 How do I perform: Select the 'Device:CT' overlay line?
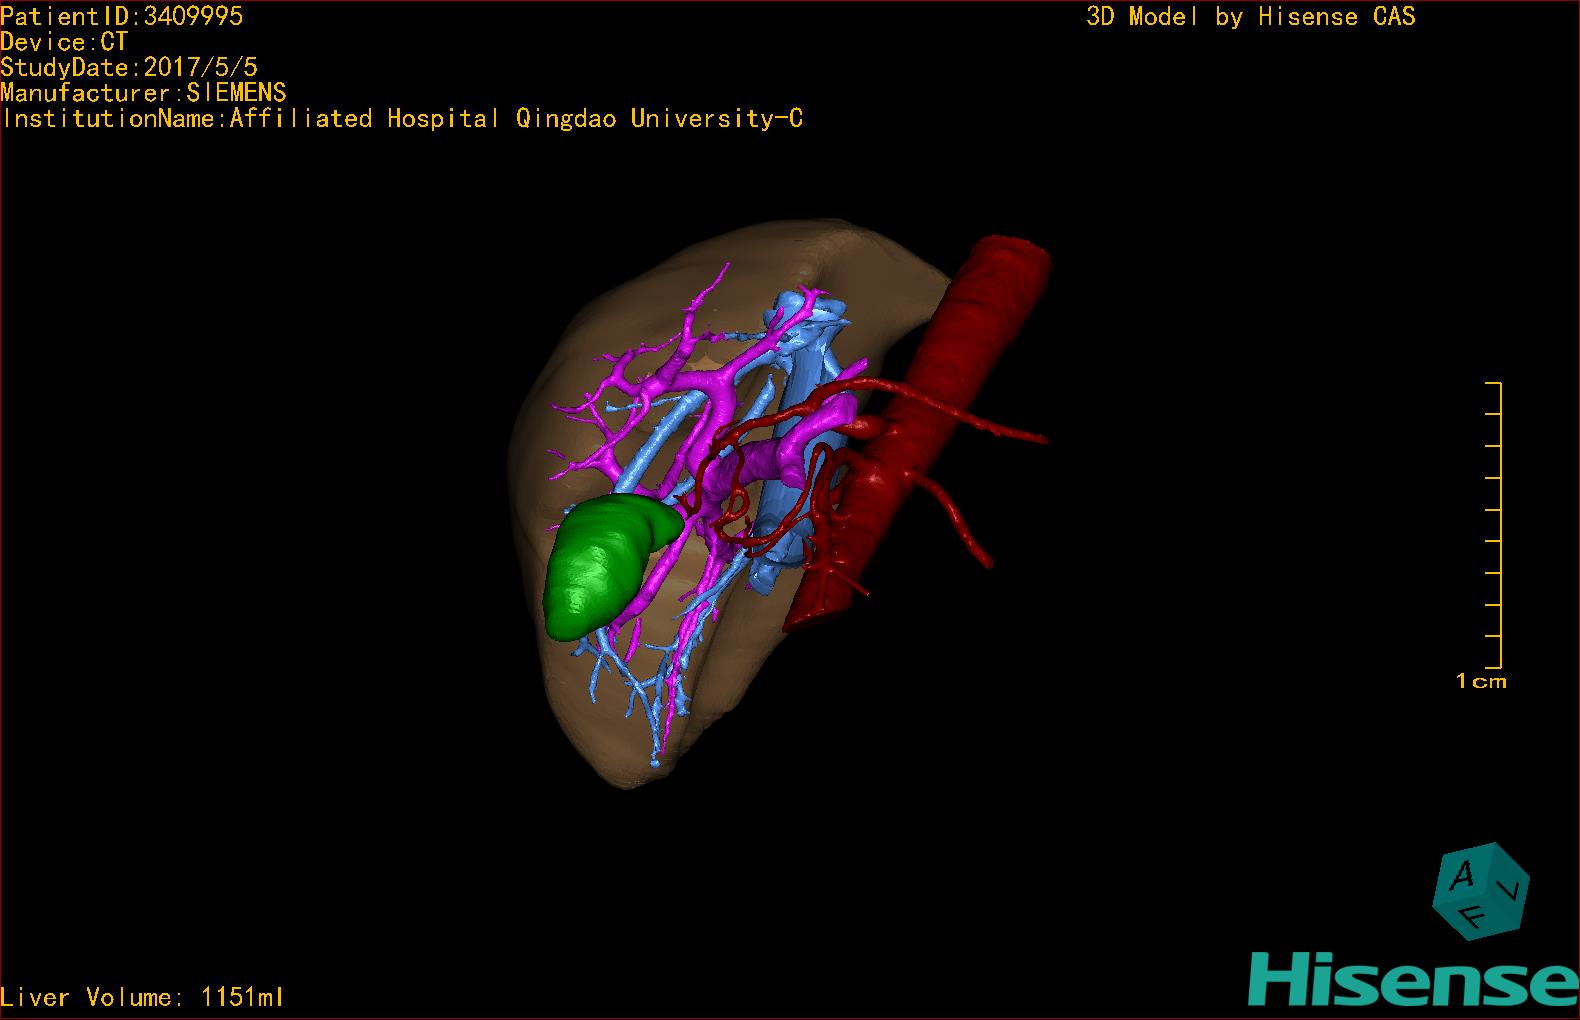65,42
